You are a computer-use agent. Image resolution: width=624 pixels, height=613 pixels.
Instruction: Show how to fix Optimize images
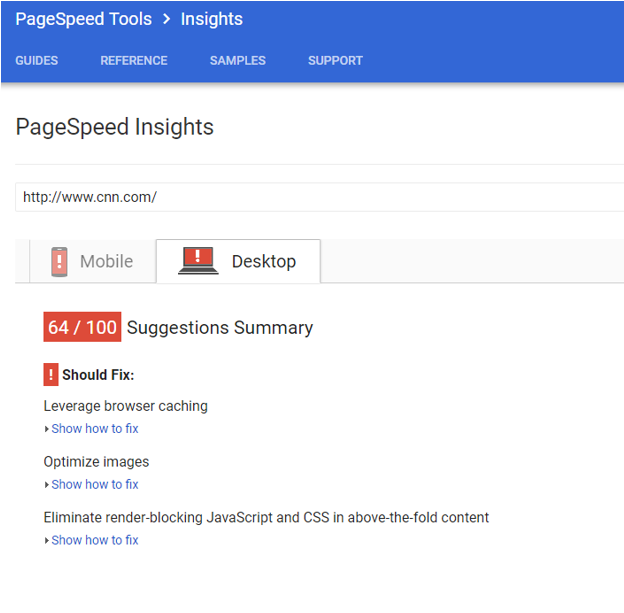pos(95,484)
